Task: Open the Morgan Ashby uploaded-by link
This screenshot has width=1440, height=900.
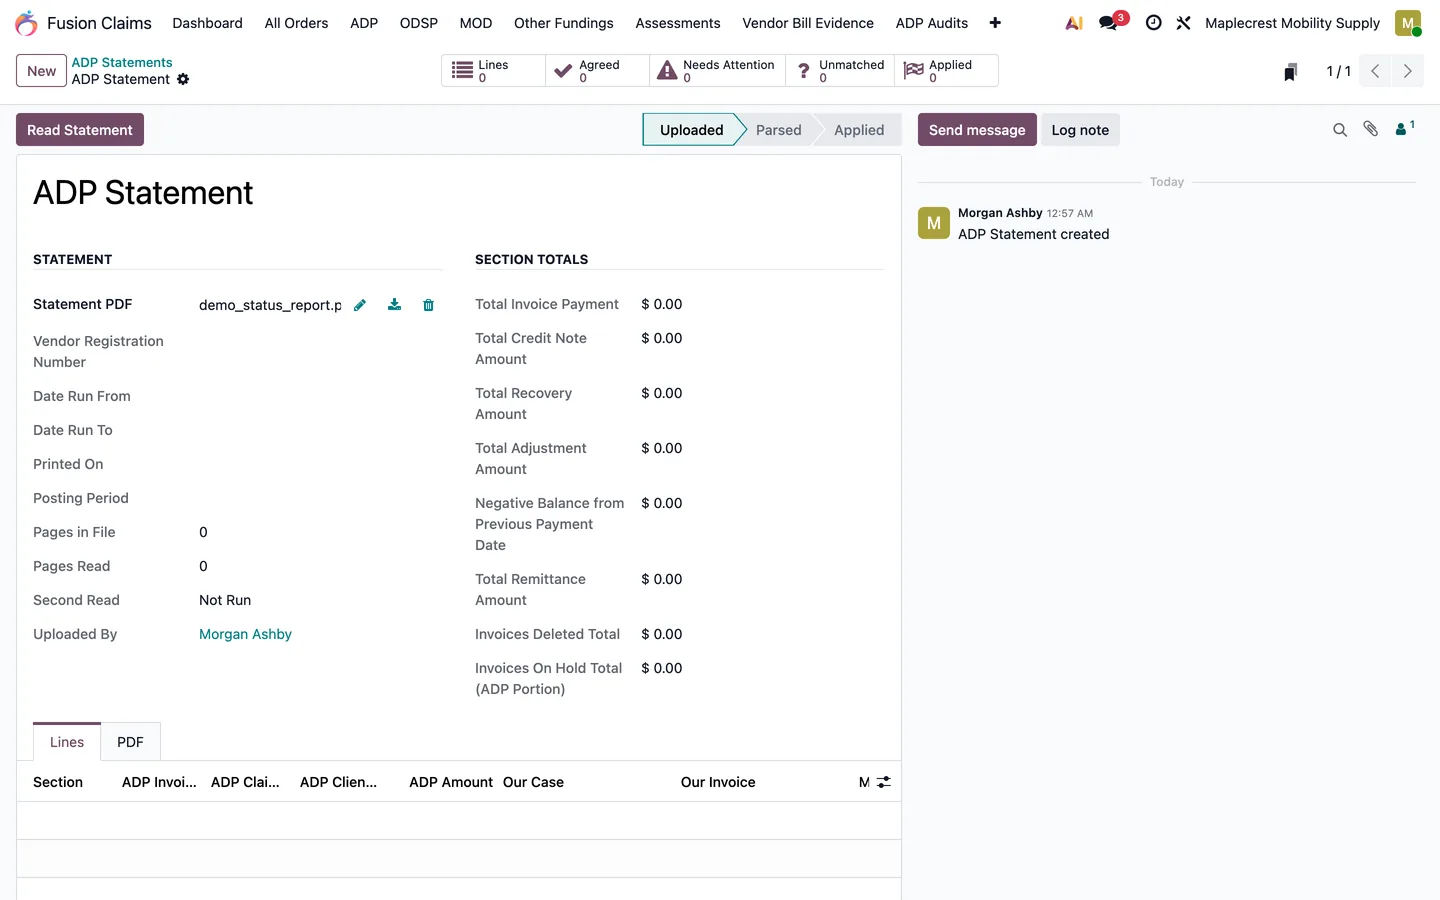Action: pos(245,634)
